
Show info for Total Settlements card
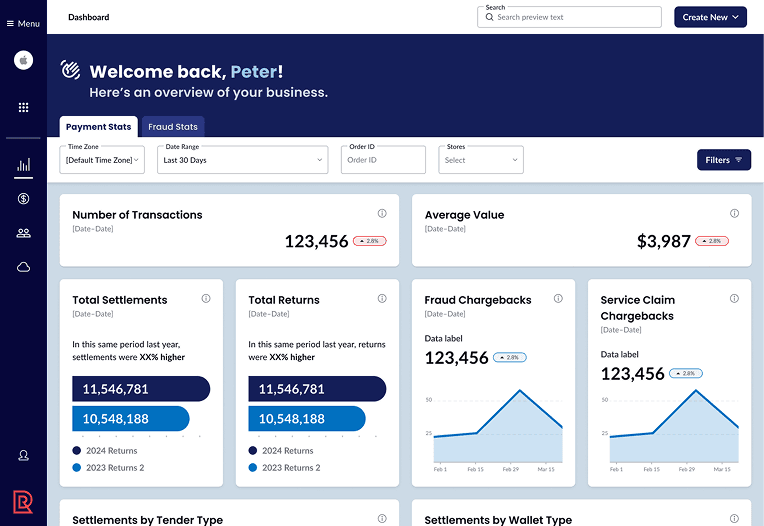206,299
